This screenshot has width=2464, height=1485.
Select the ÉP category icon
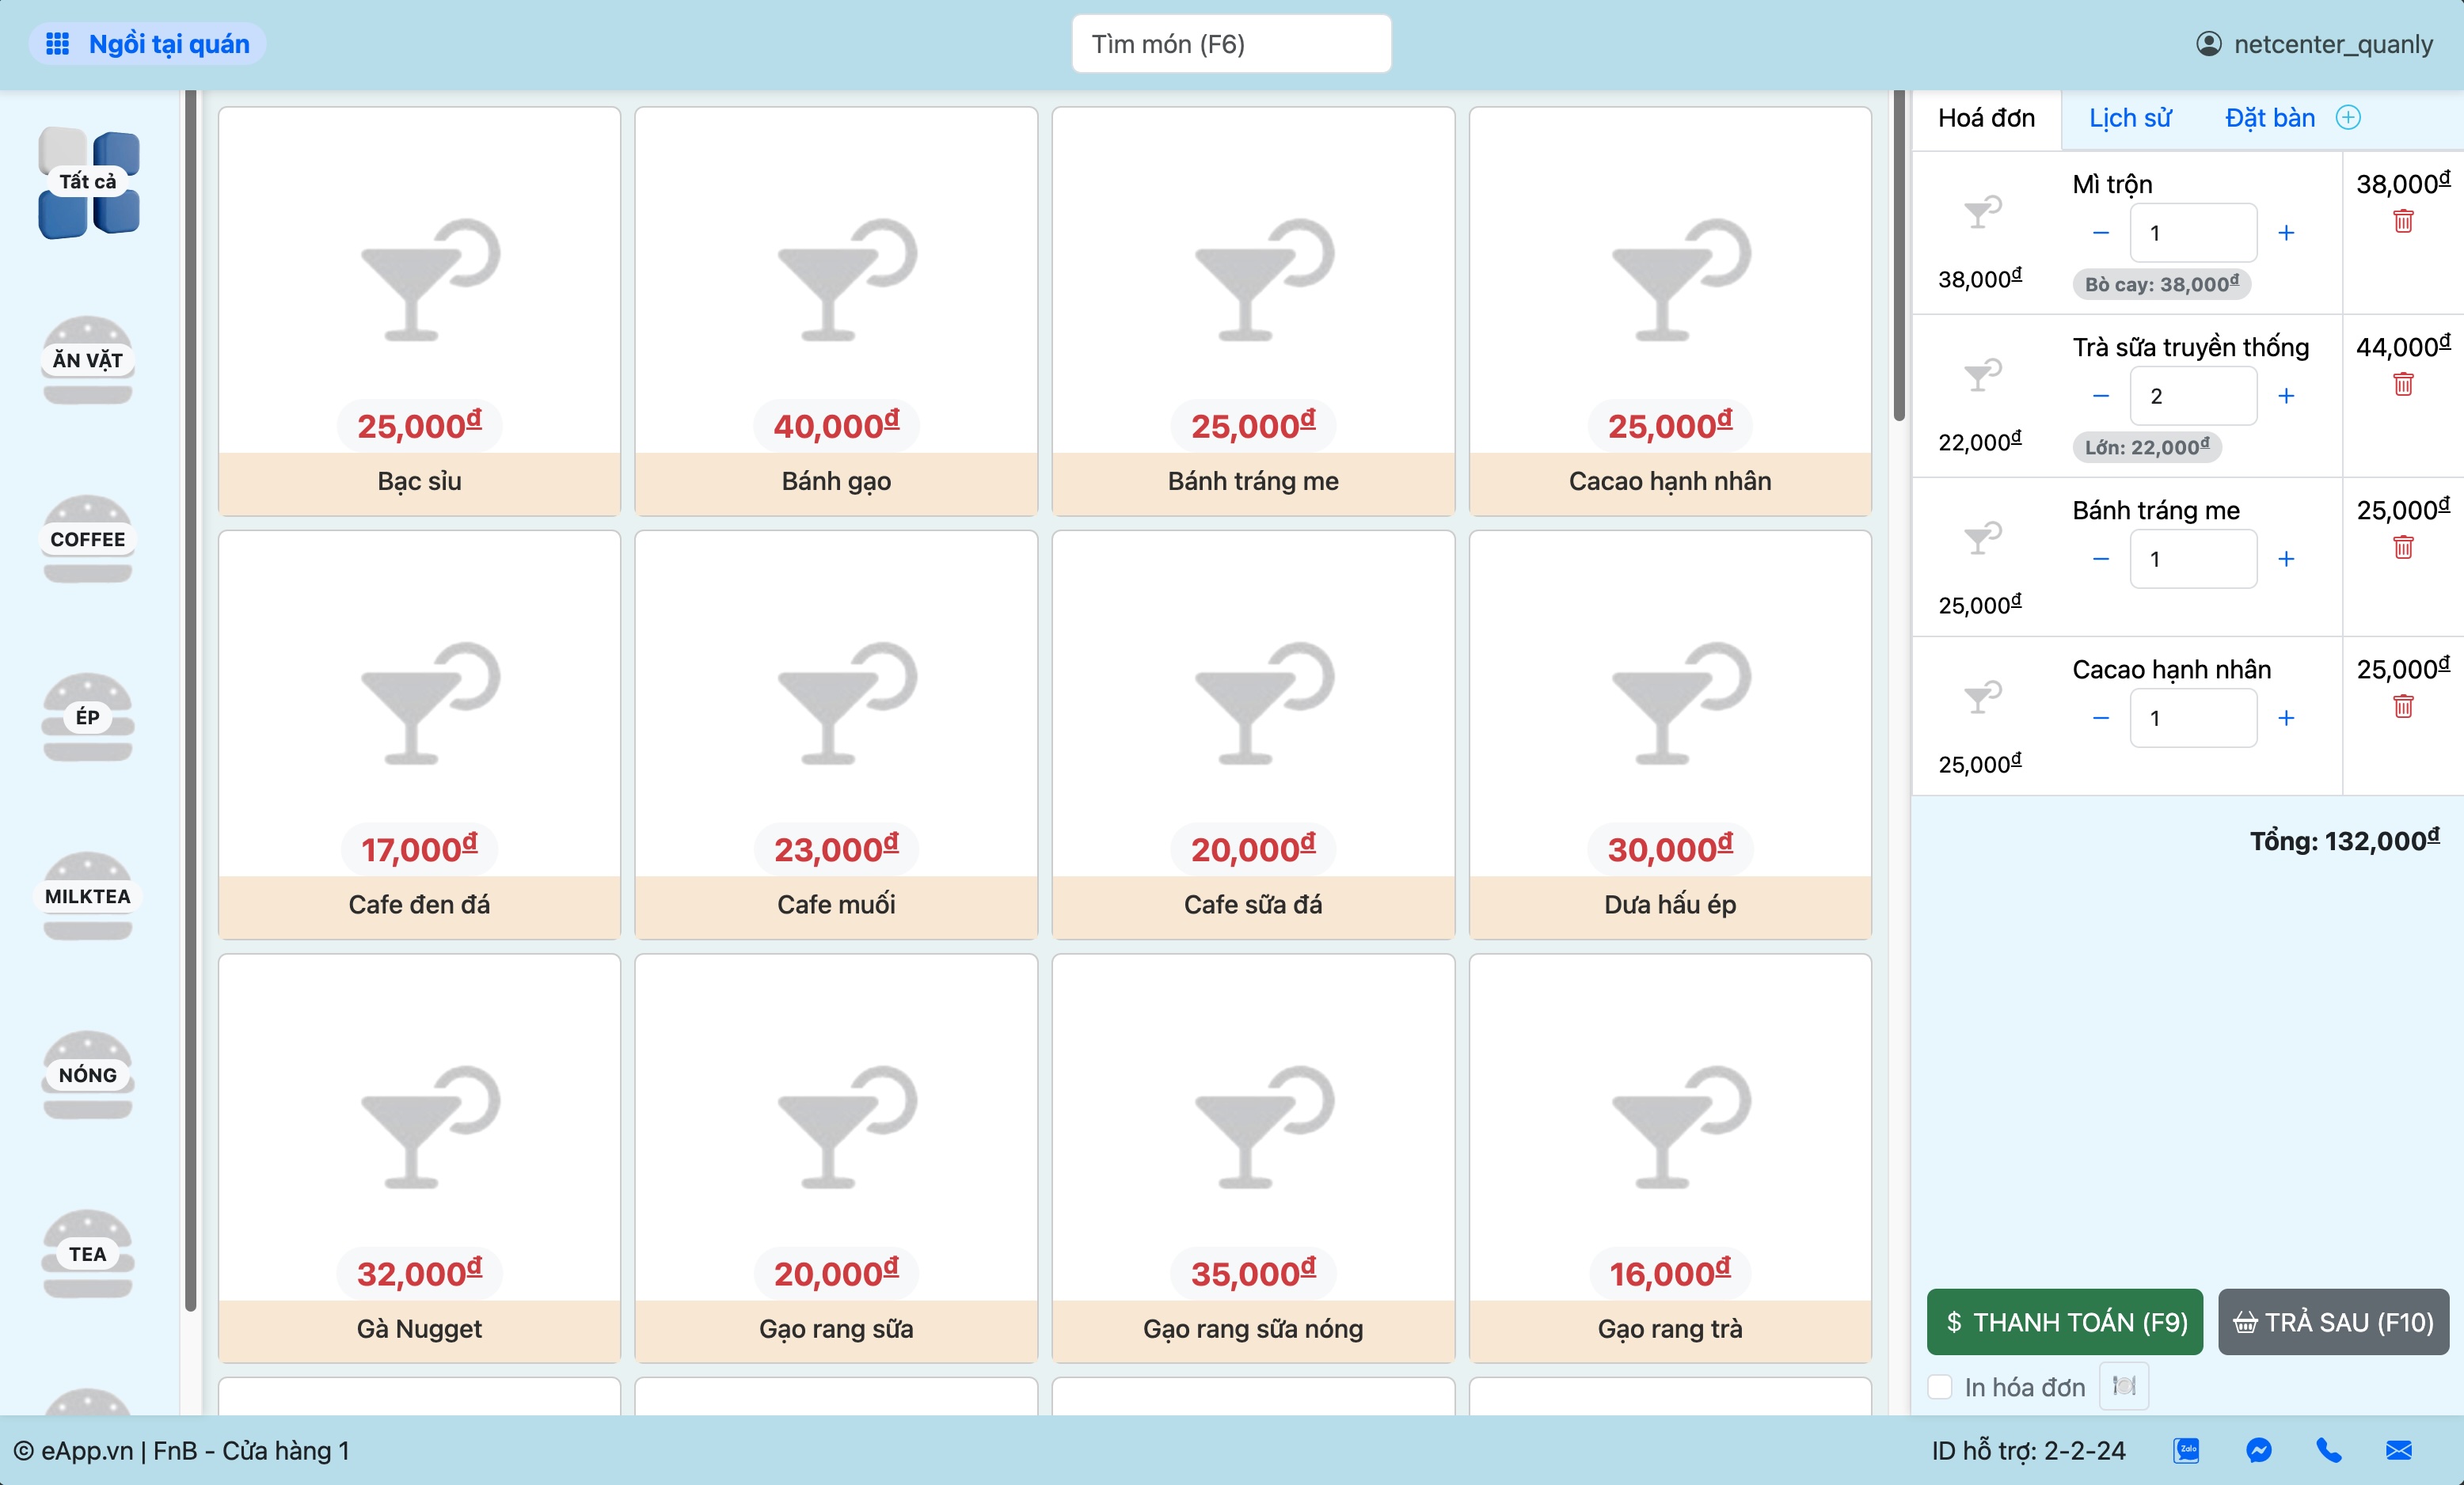click(x=88, y=717)
